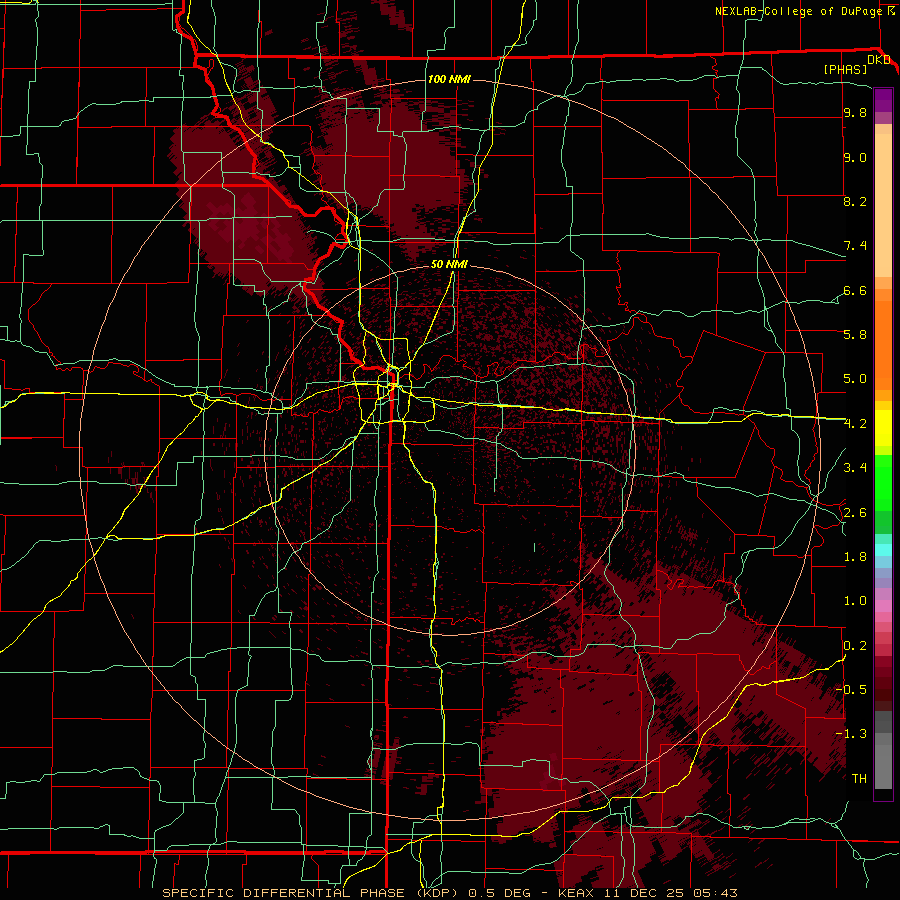This screenshot has width=900, height=900.
Task: Click the -0.5 legend scale value
Action: [x=851, y=689]
